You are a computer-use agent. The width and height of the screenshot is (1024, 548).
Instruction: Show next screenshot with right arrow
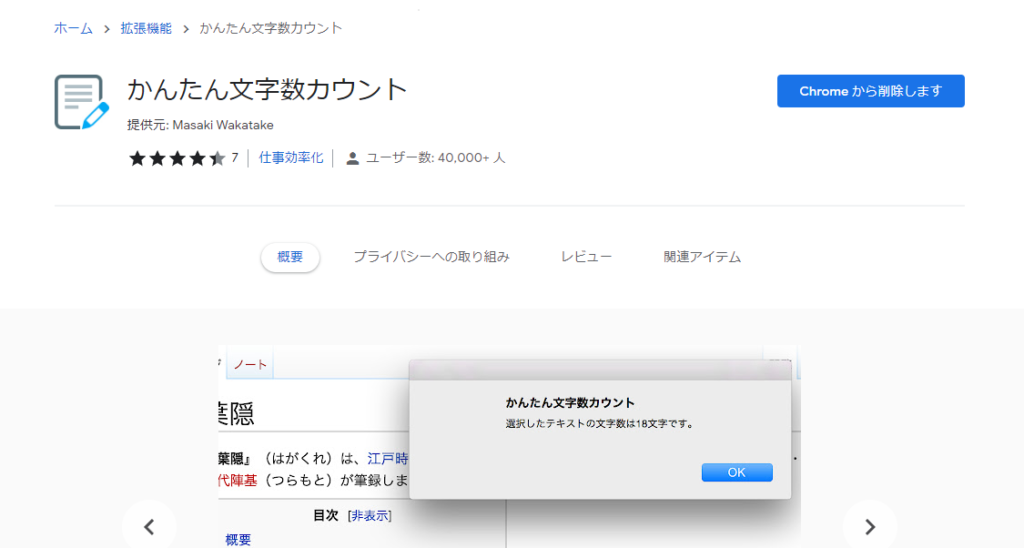coord(869,526)
